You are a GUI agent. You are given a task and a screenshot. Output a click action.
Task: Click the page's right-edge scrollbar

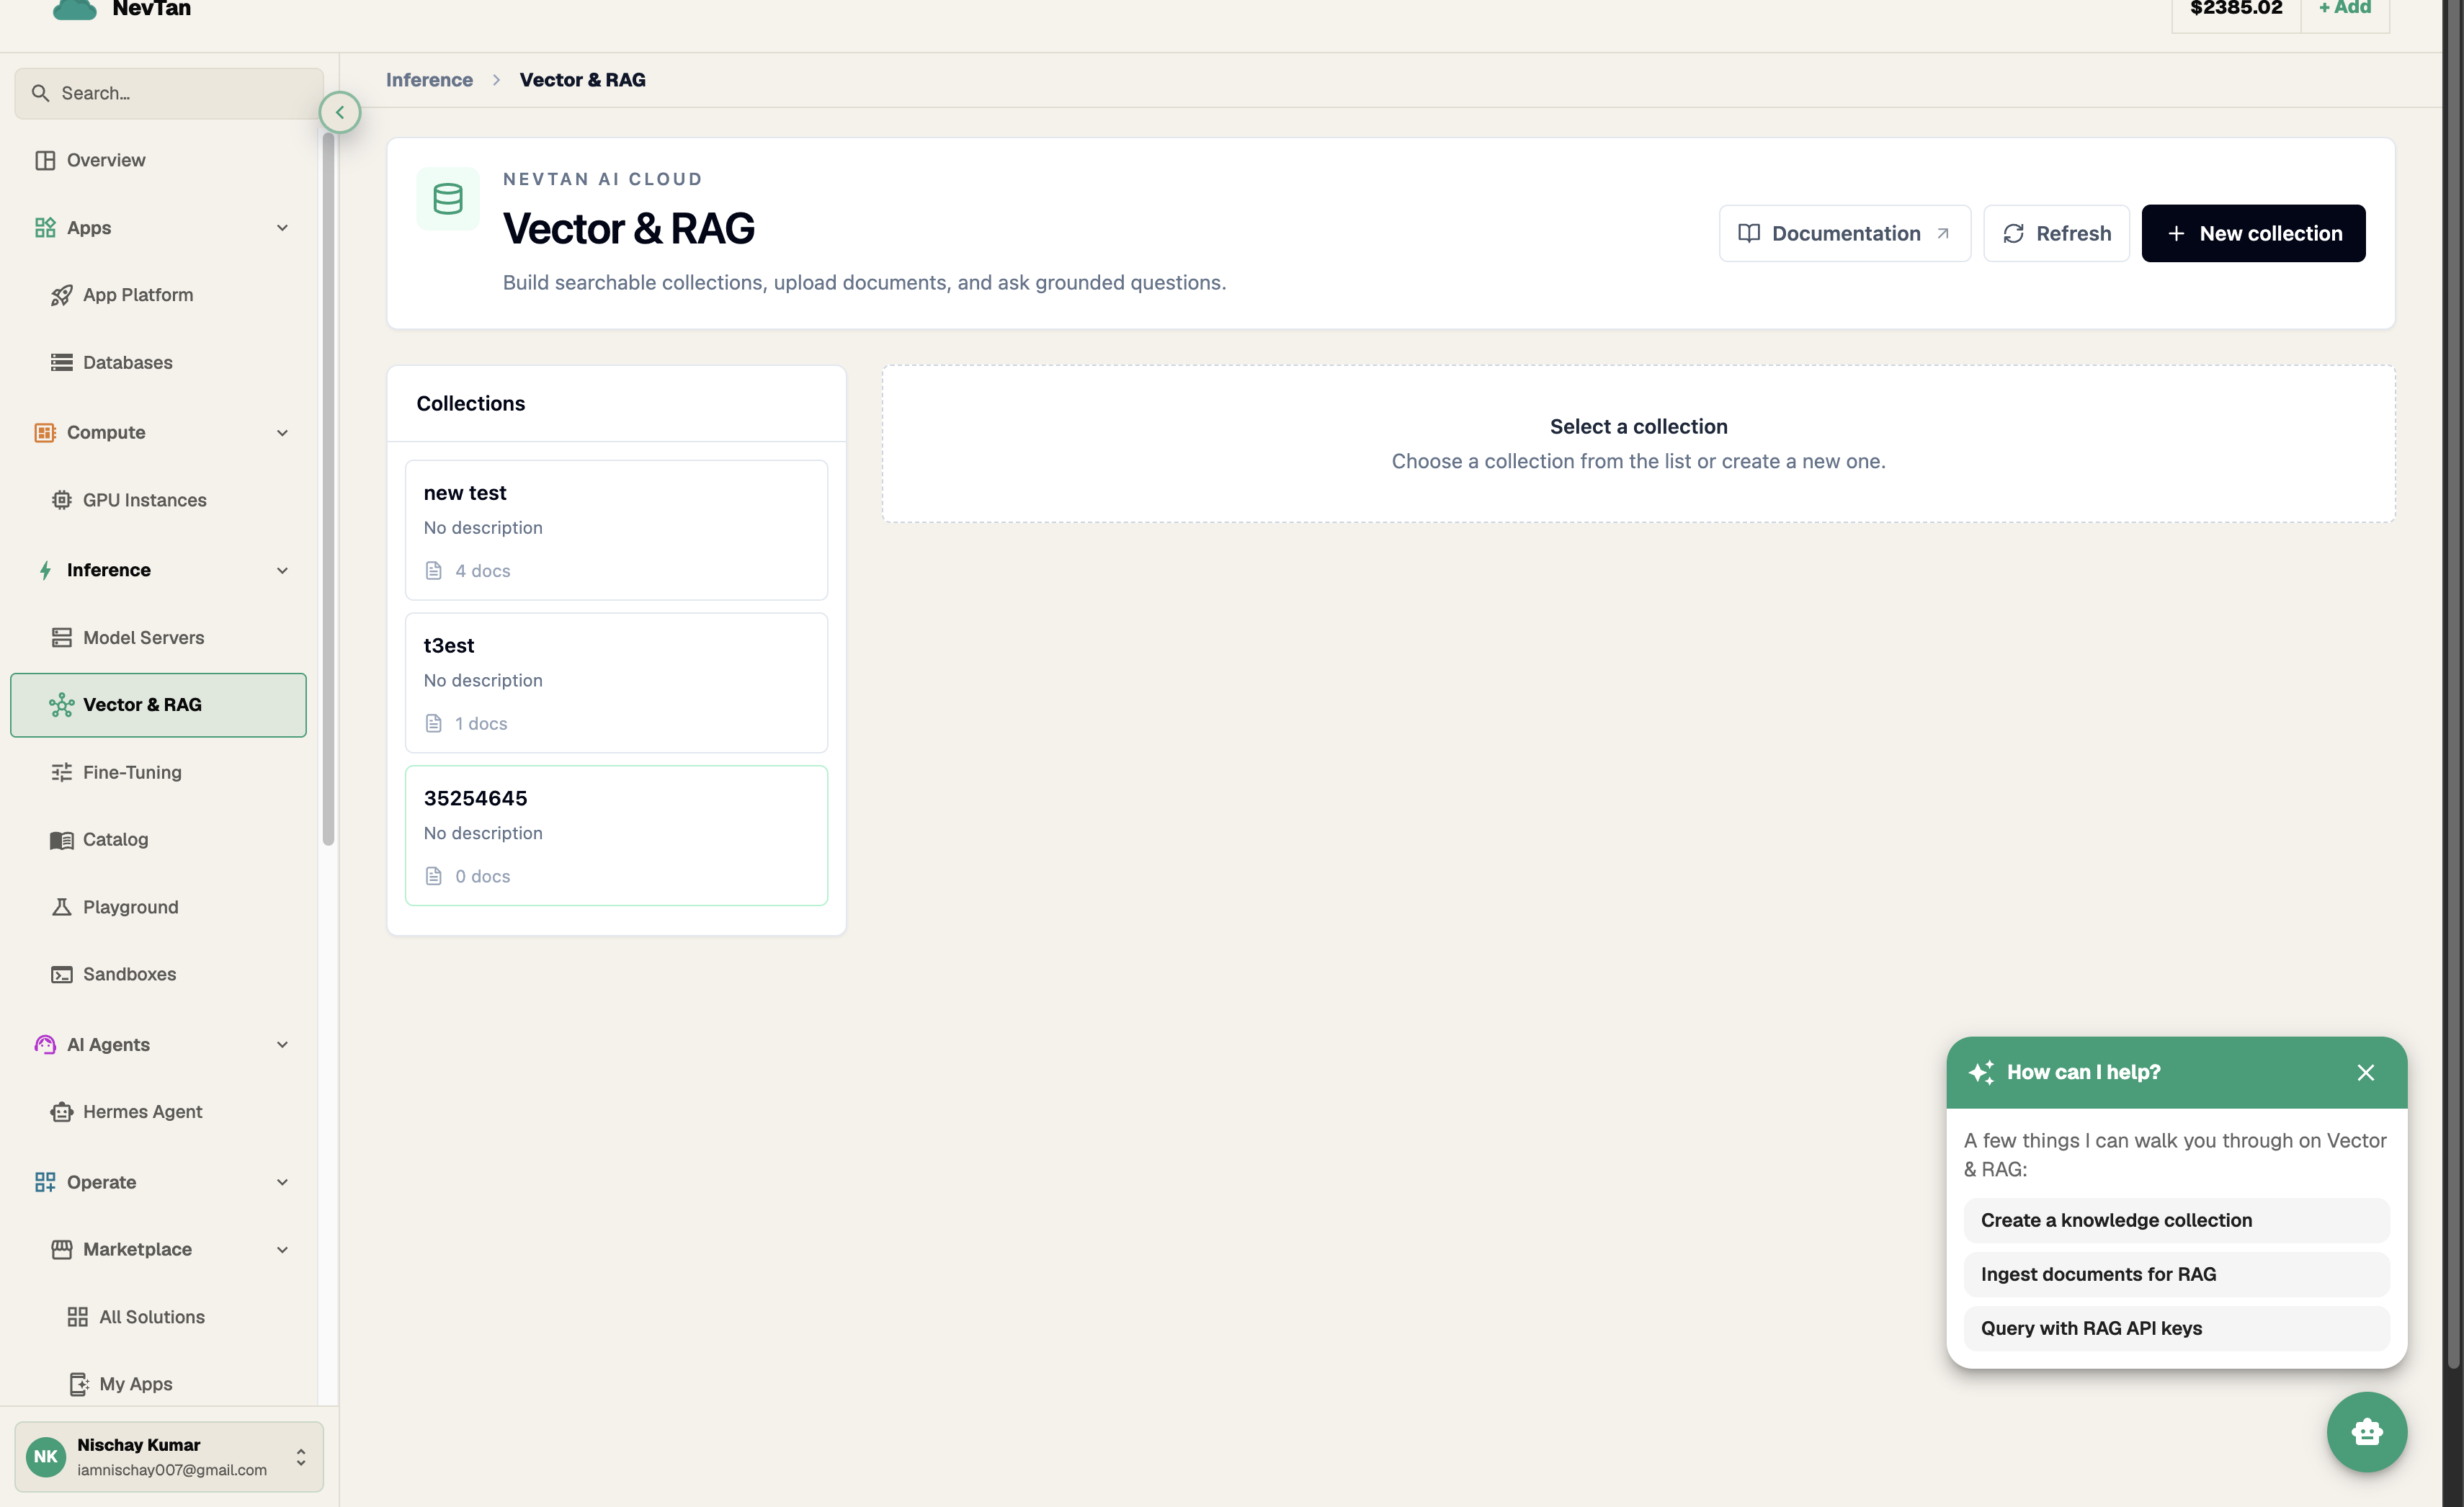click(x=2452, y=685)
